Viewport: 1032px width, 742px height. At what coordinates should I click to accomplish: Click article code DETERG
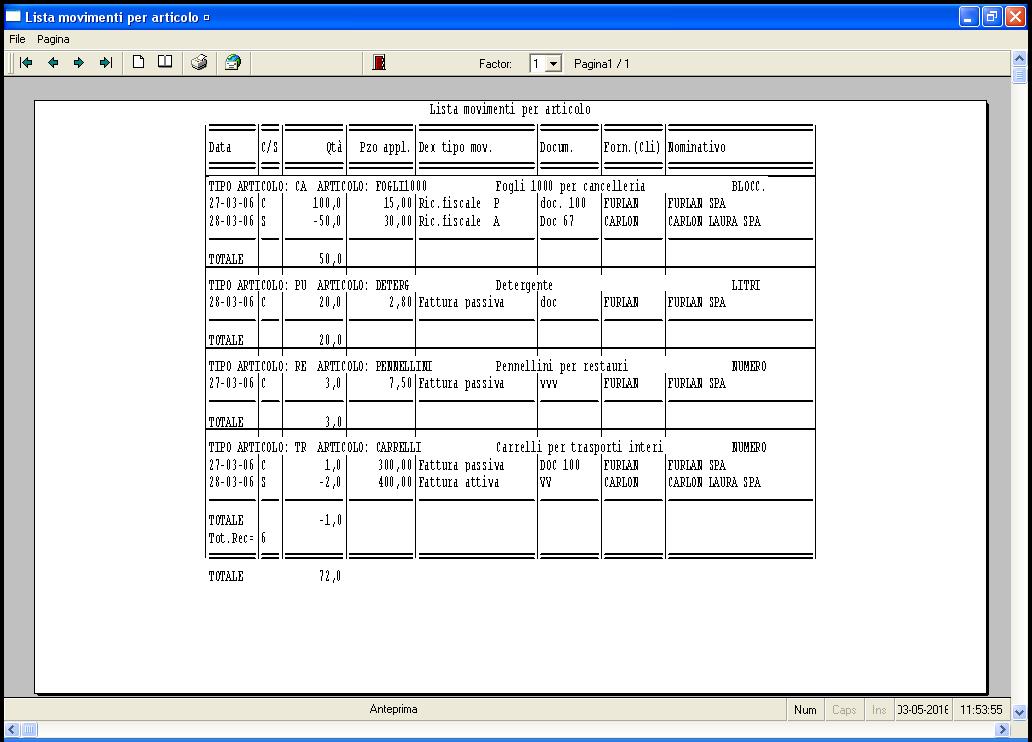392,285
